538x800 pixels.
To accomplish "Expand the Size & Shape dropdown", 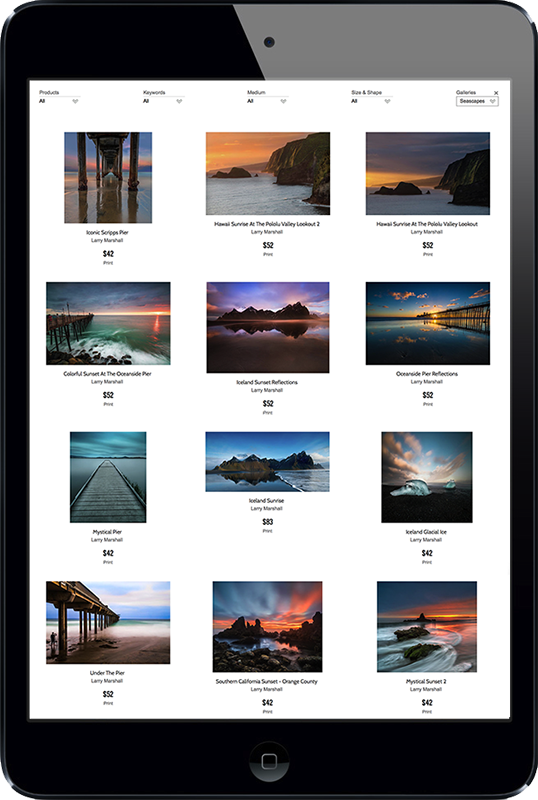I will [372, 101].
